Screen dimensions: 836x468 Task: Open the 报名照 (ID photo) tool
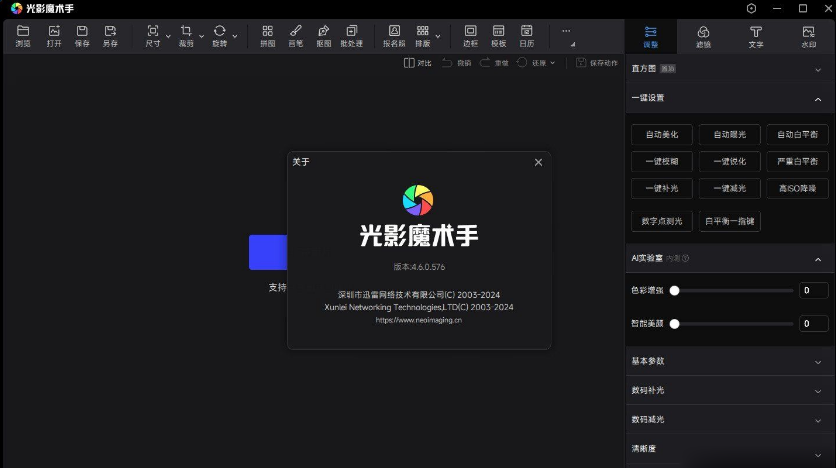[394, 36]
